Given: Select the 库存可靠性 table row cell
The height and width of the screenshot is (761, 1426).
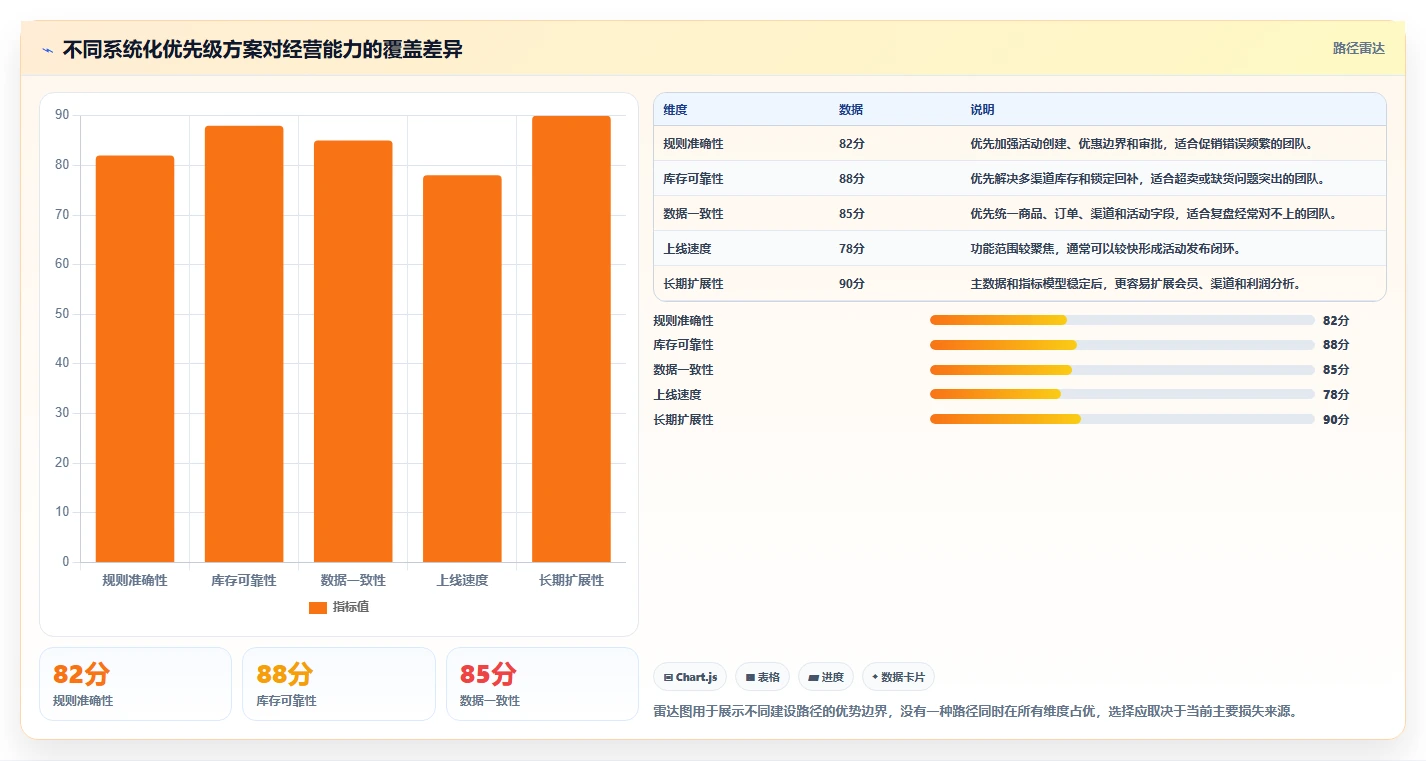Looking at the screenshot, I should click(x=693, y=179).
